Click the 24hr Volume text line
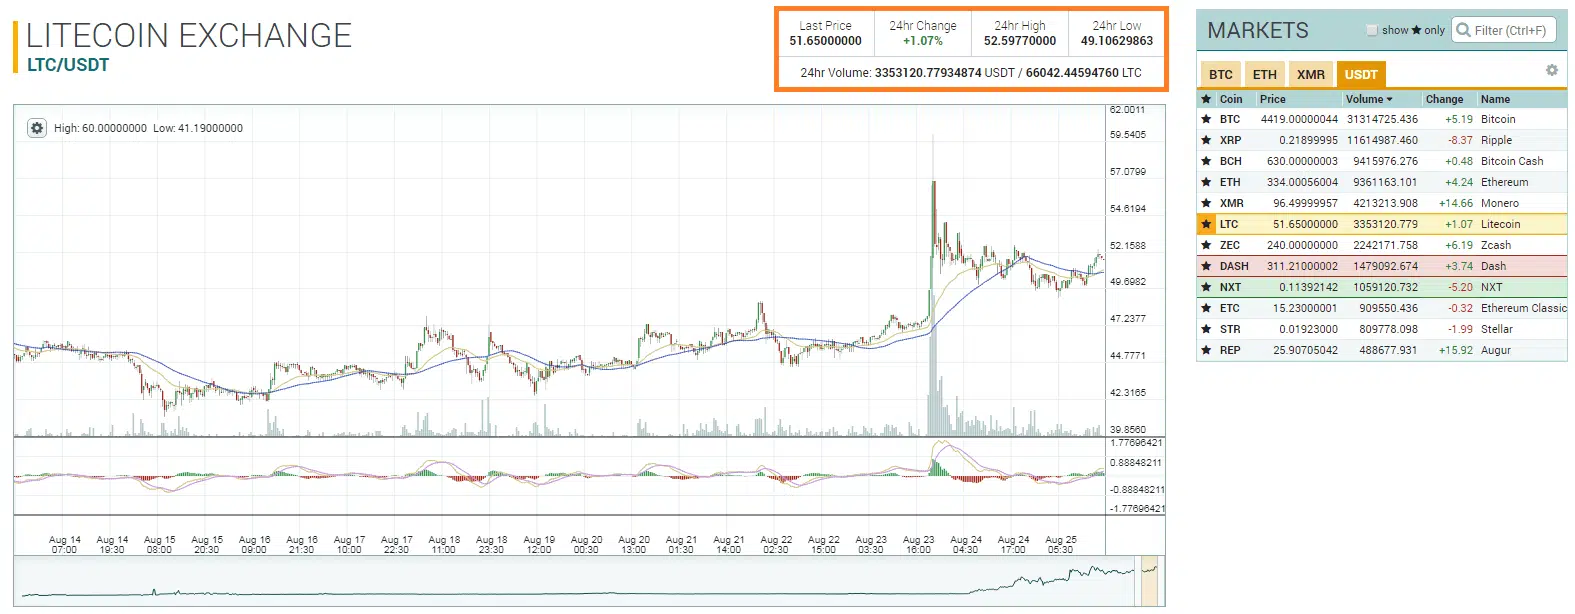The width and height of the screenshot is (1575, 614). click(x=971, y=72)
